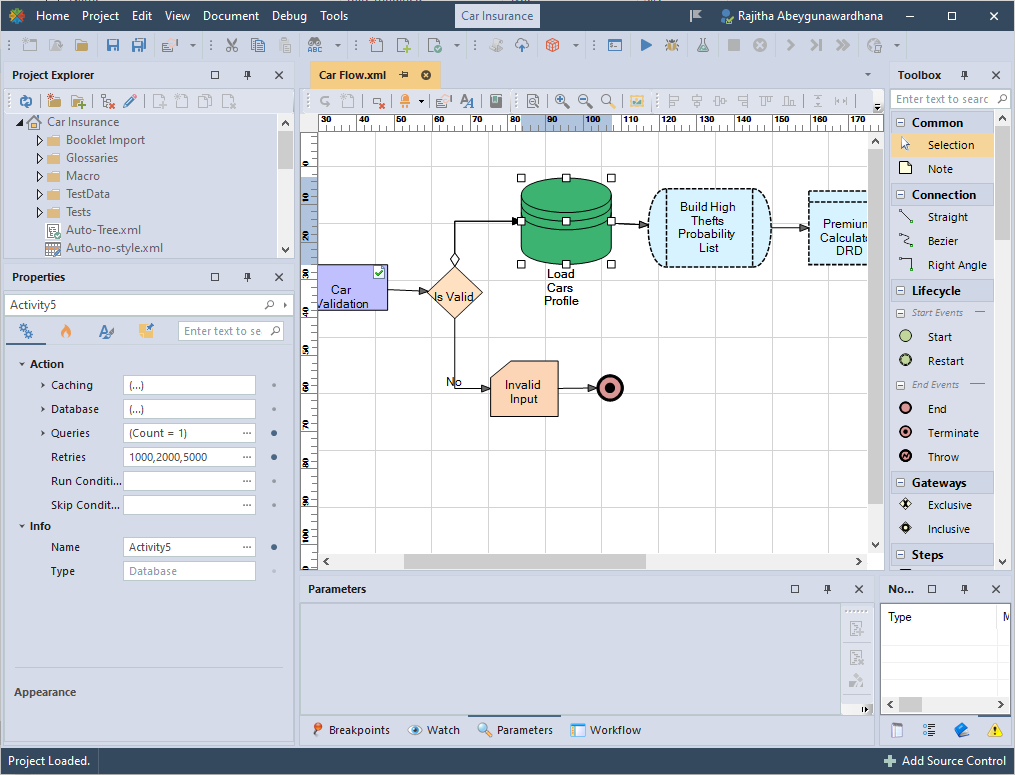Toggle the pin on Car Flow.xml tab
The height and width of the screenshot is (775, 1015).
click(x=404, y=75)
